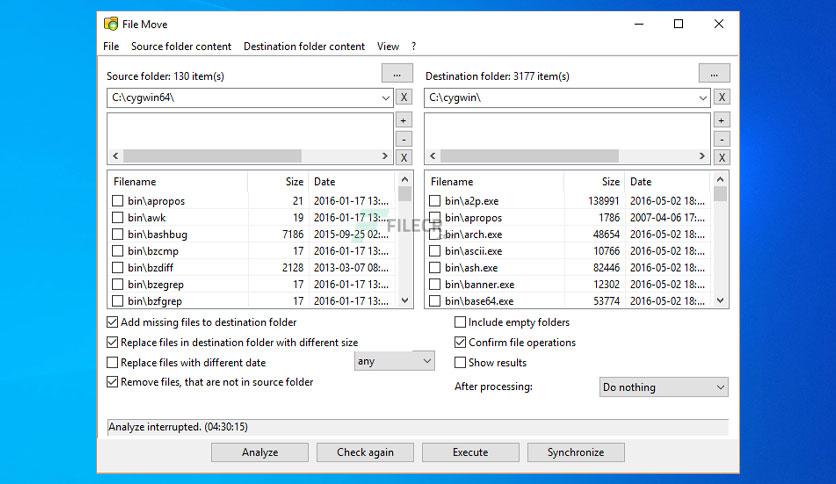This screenshot has width=836, height=484.
Task: Toggle Add missing files to destination folder
Action: pyautogui.click(x=112, y=322)
